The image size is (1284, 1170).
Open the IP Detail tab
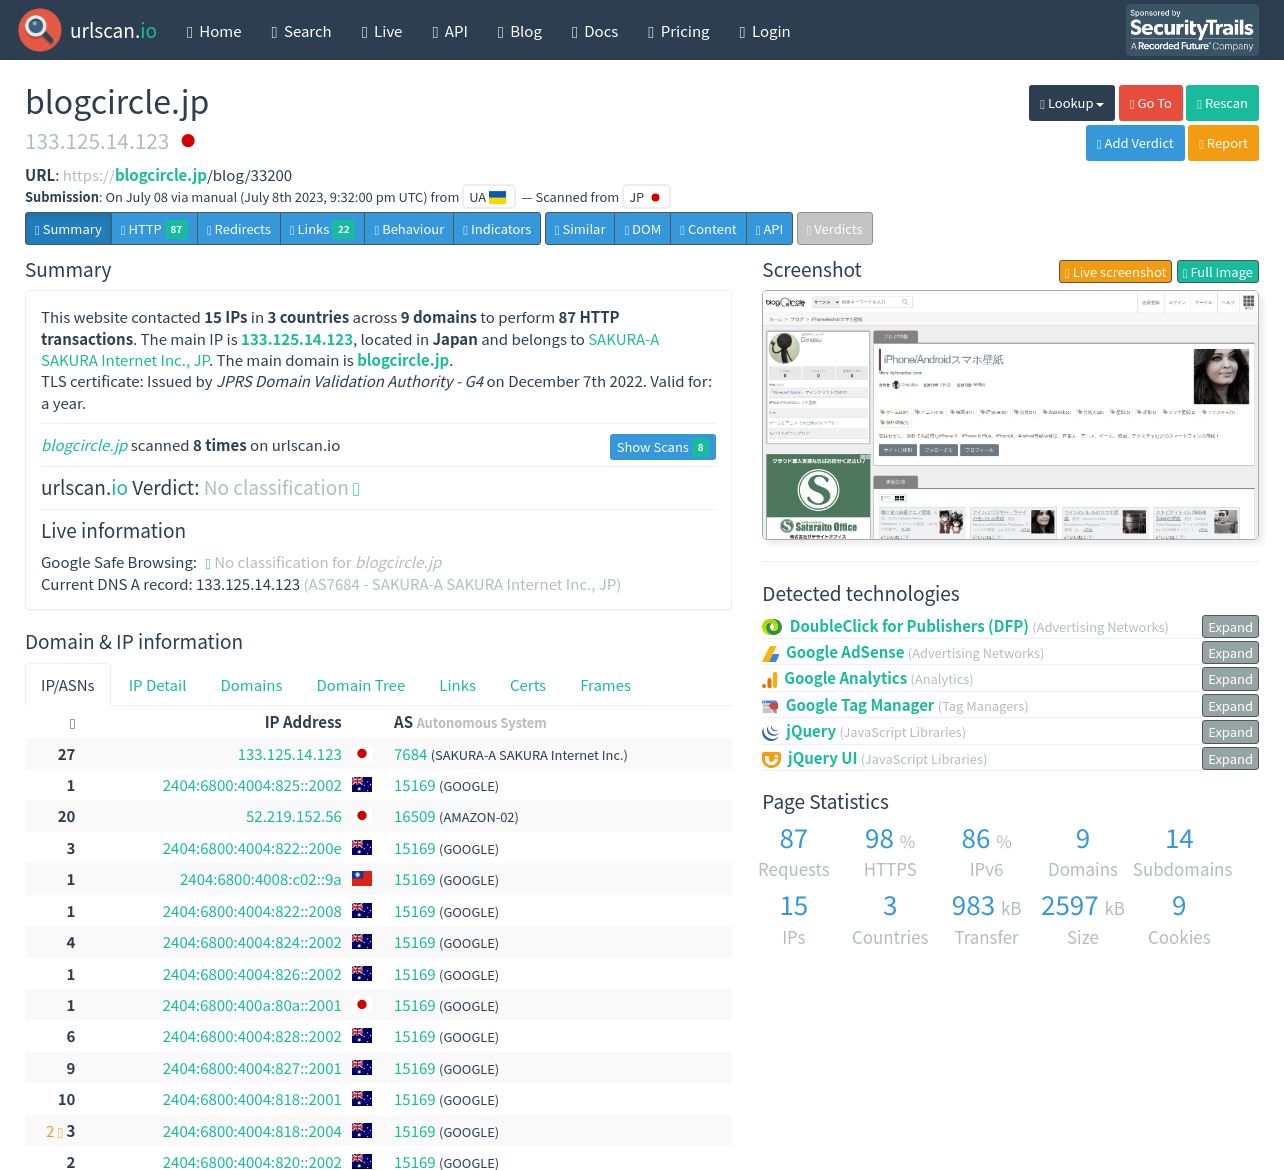click(157, 685)
